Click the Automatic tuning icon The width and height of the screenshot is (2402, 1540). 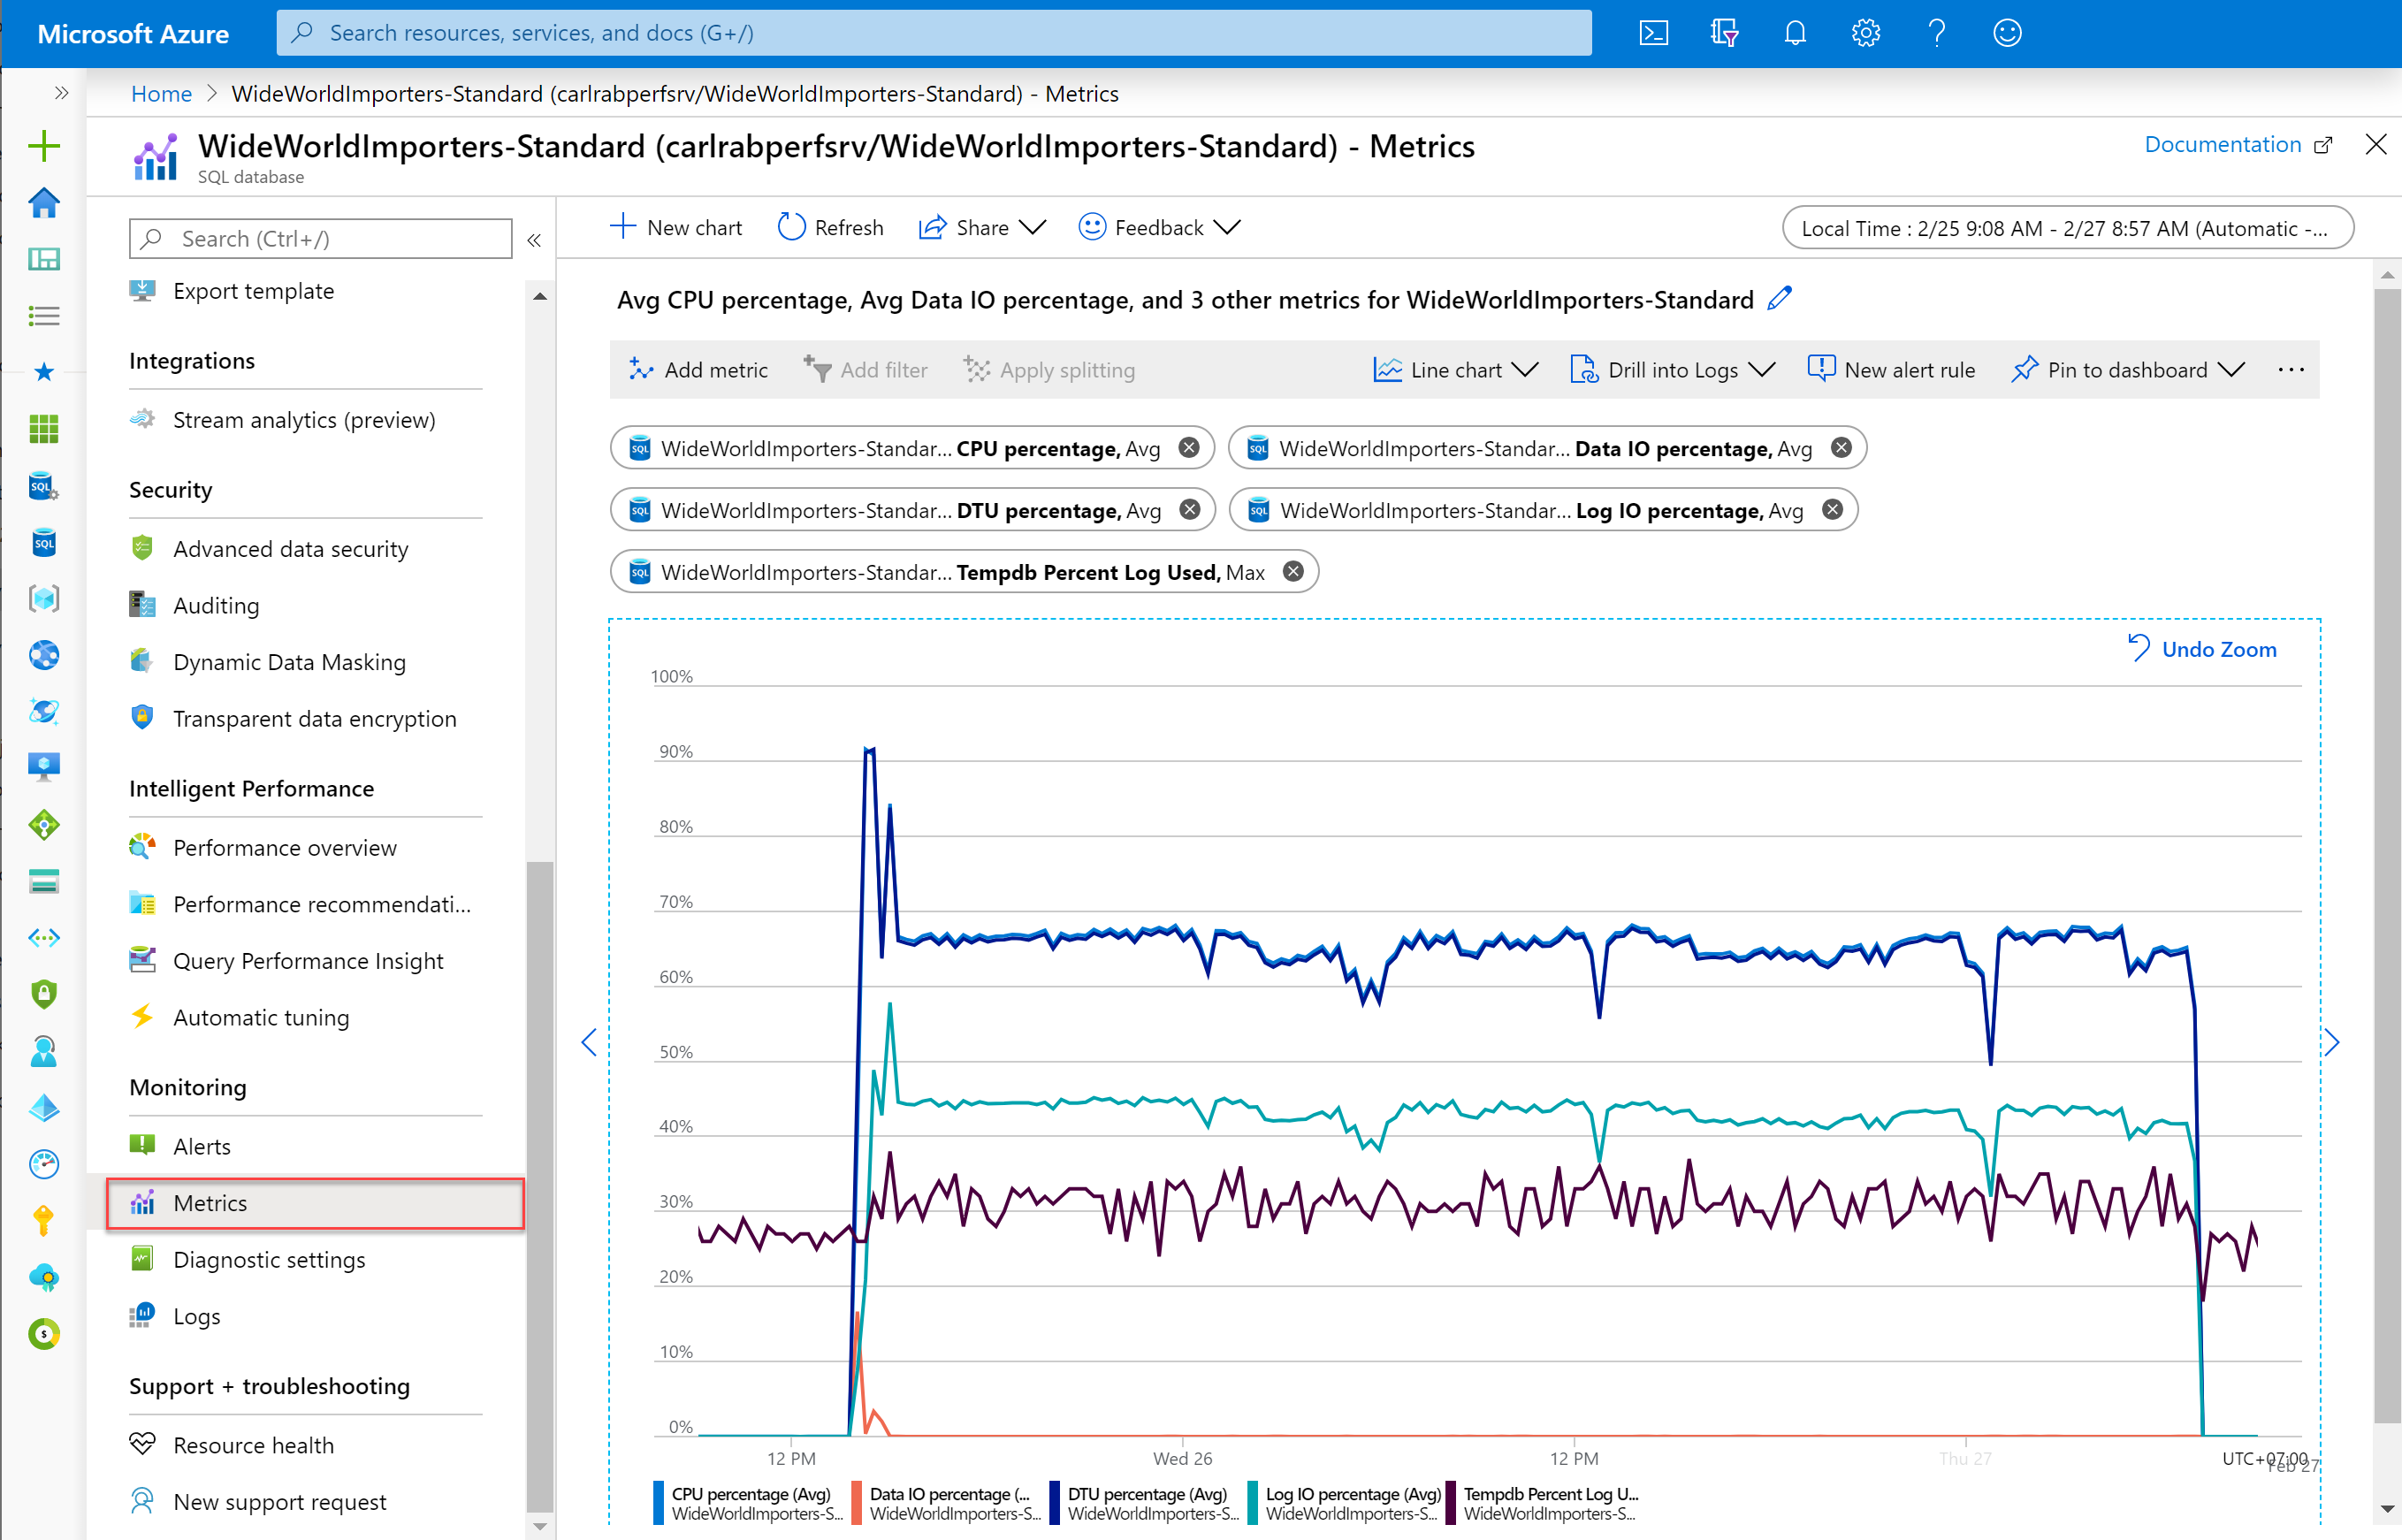138,1017
